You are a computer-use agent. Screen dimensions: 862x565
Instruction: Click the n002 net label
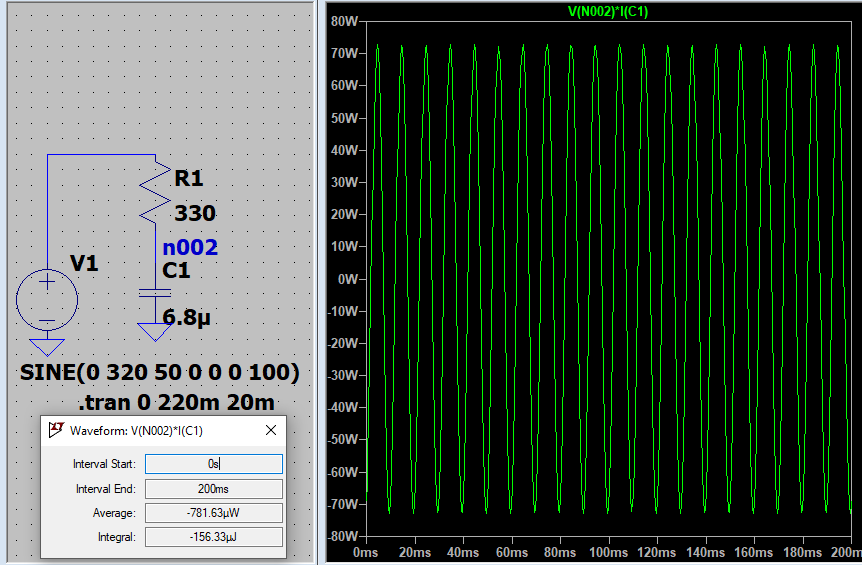pyautogui.click(x=190, y=247)
